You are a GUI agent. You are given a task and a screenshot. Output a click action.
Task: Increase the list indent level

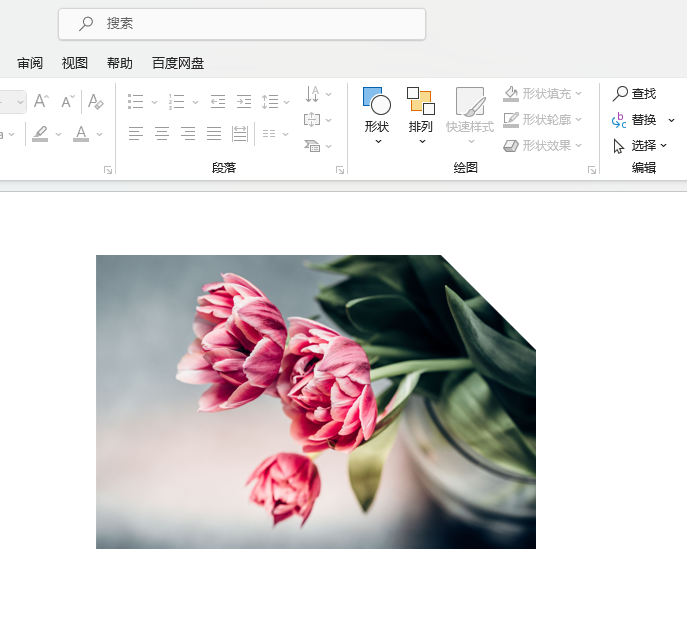tap(244, 102)
